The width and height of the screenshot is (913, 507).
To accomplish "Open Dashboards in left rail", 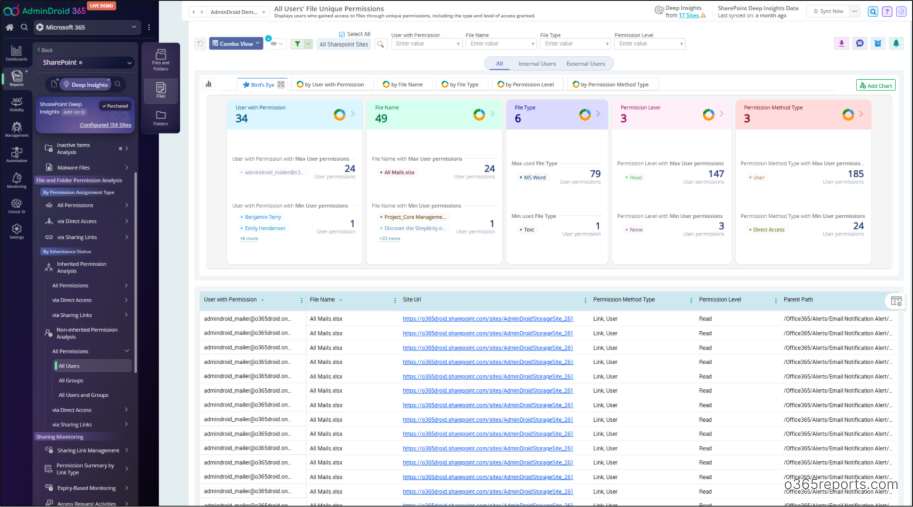I will [16, 53].
